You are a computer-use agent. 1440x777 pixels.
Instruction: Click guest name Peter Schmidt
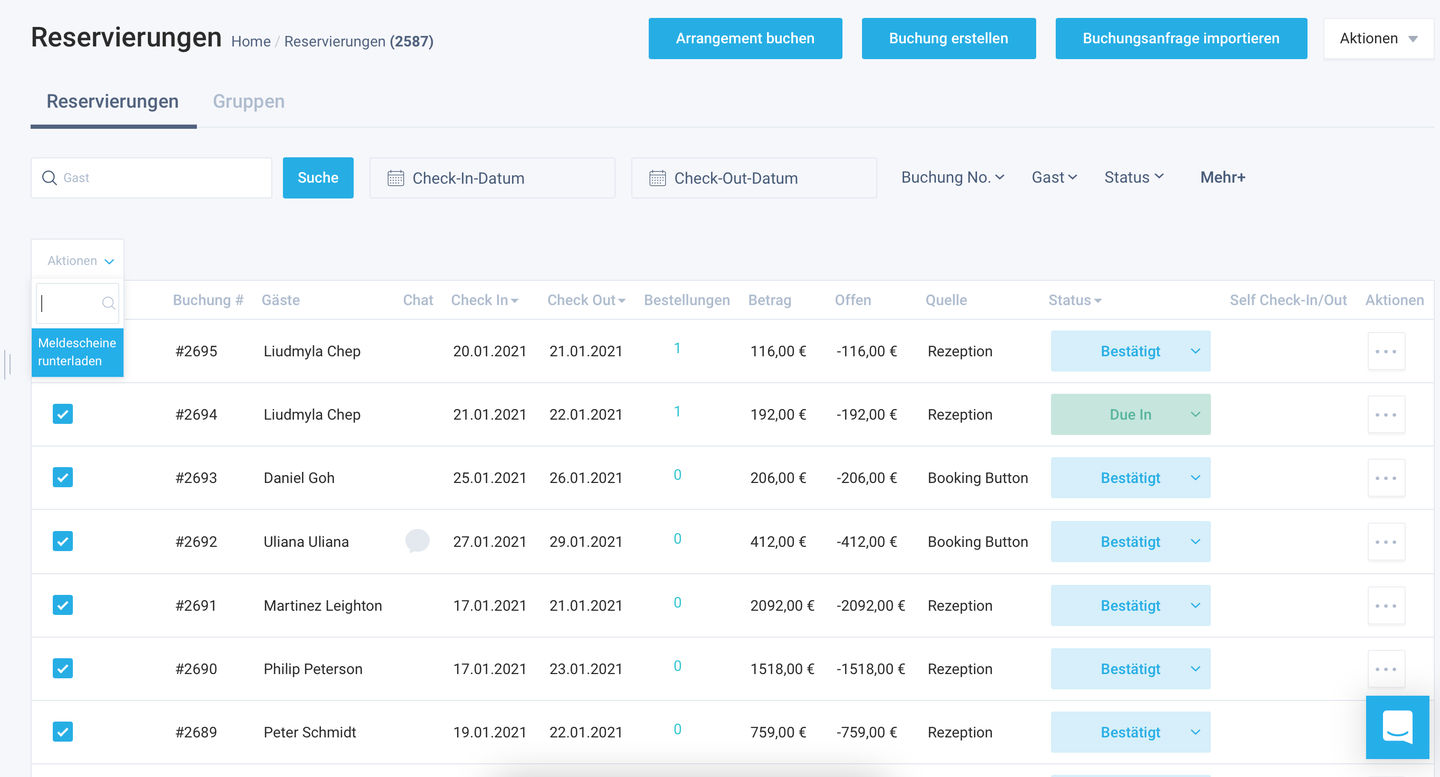pyautogui.click(x=310, y=732)
